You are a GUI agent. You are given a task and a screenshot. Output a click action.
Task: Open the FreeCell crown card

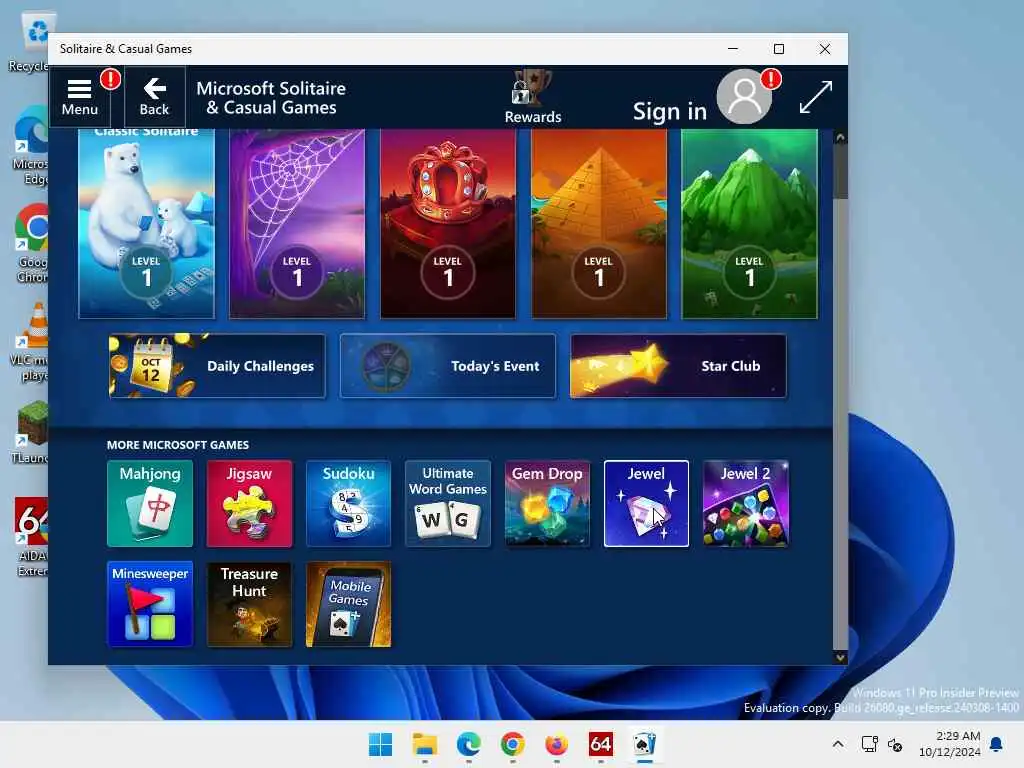[448, 223]
